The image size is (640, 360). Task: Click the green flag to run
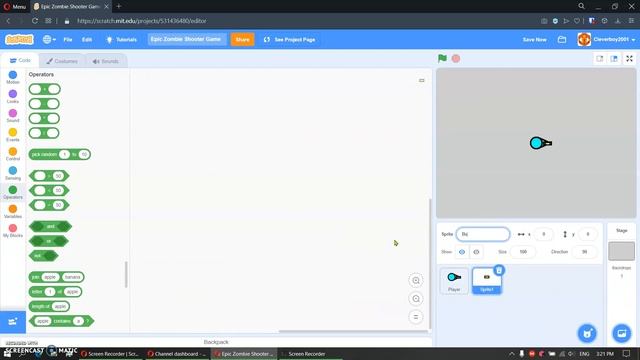(442, 59)
